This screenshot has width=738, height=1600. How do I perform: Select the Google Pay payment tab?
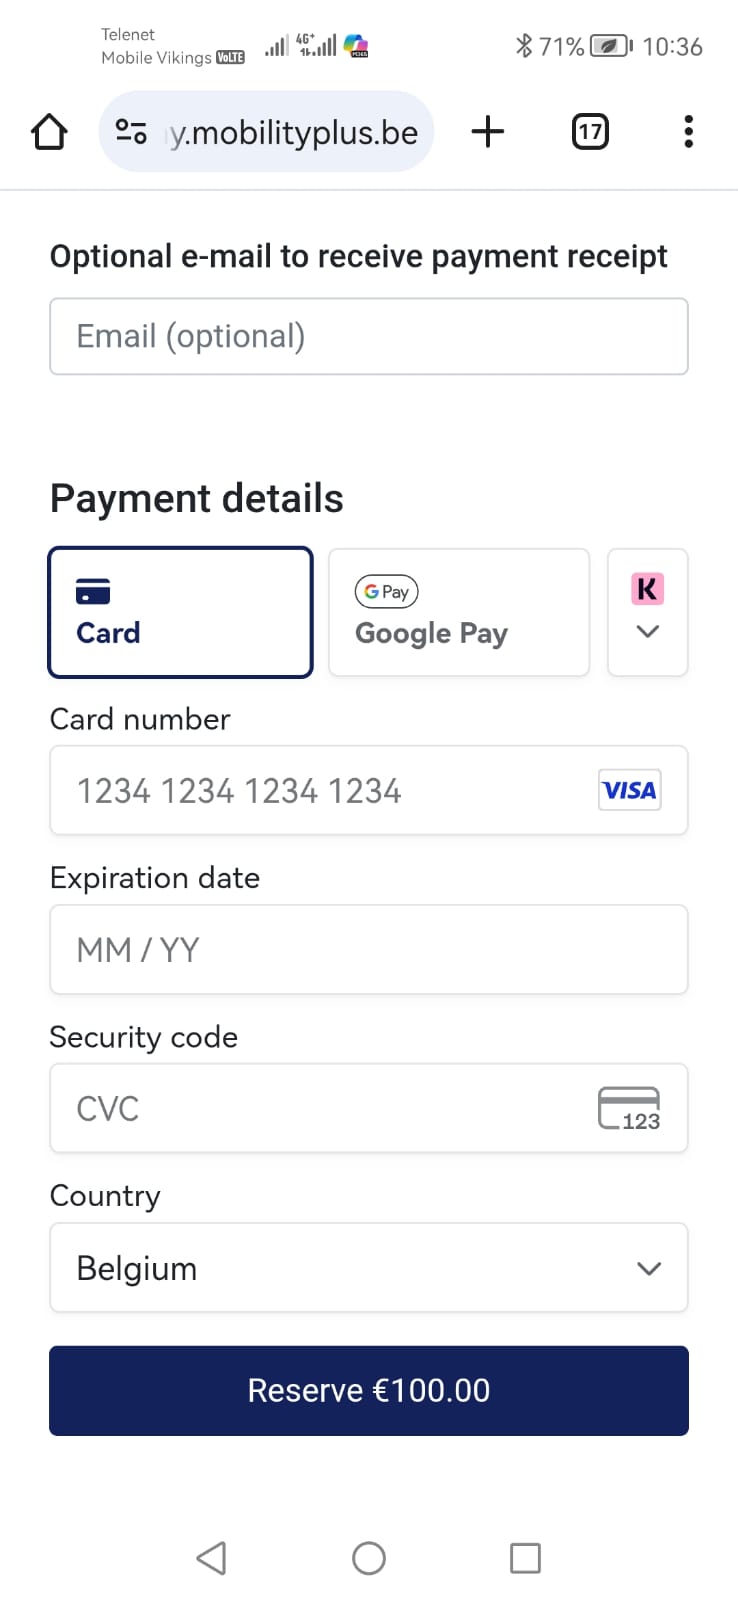tap(459, 612)
